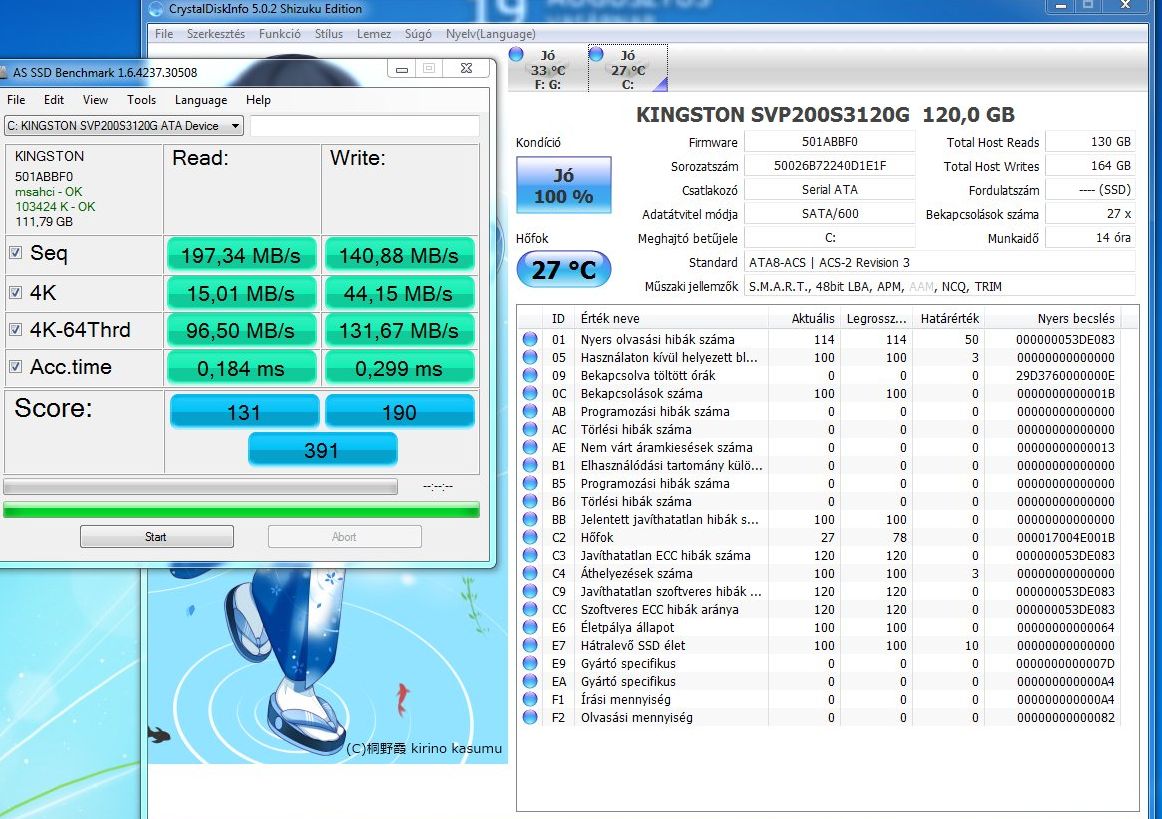Open the AS SSD View menu
Viewport: 1162px width, 819px height.
tap(95, 99)
